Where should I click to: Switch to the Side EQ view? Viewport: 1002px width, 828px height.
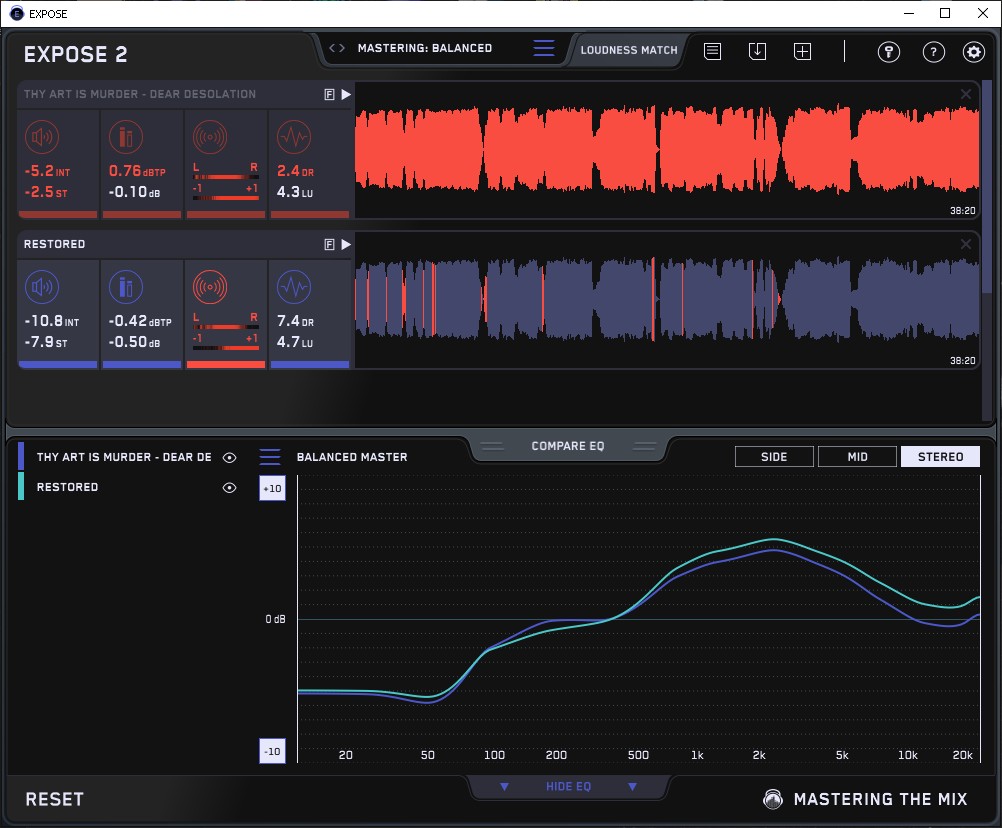(x=774, y=457)
